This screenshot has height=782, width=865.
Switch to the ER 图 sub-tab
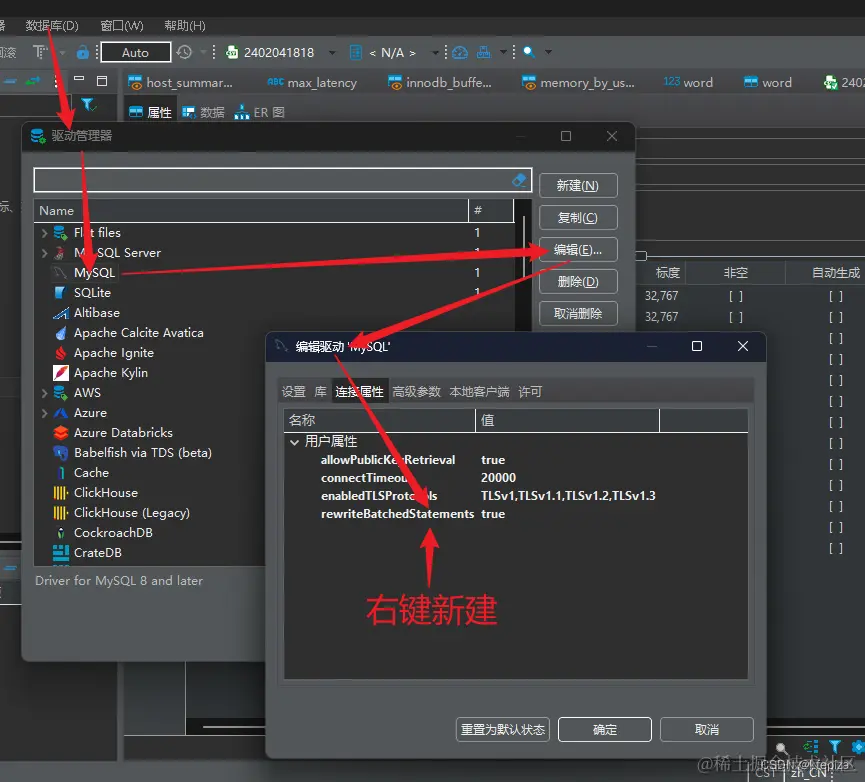[x=259, y=113]
